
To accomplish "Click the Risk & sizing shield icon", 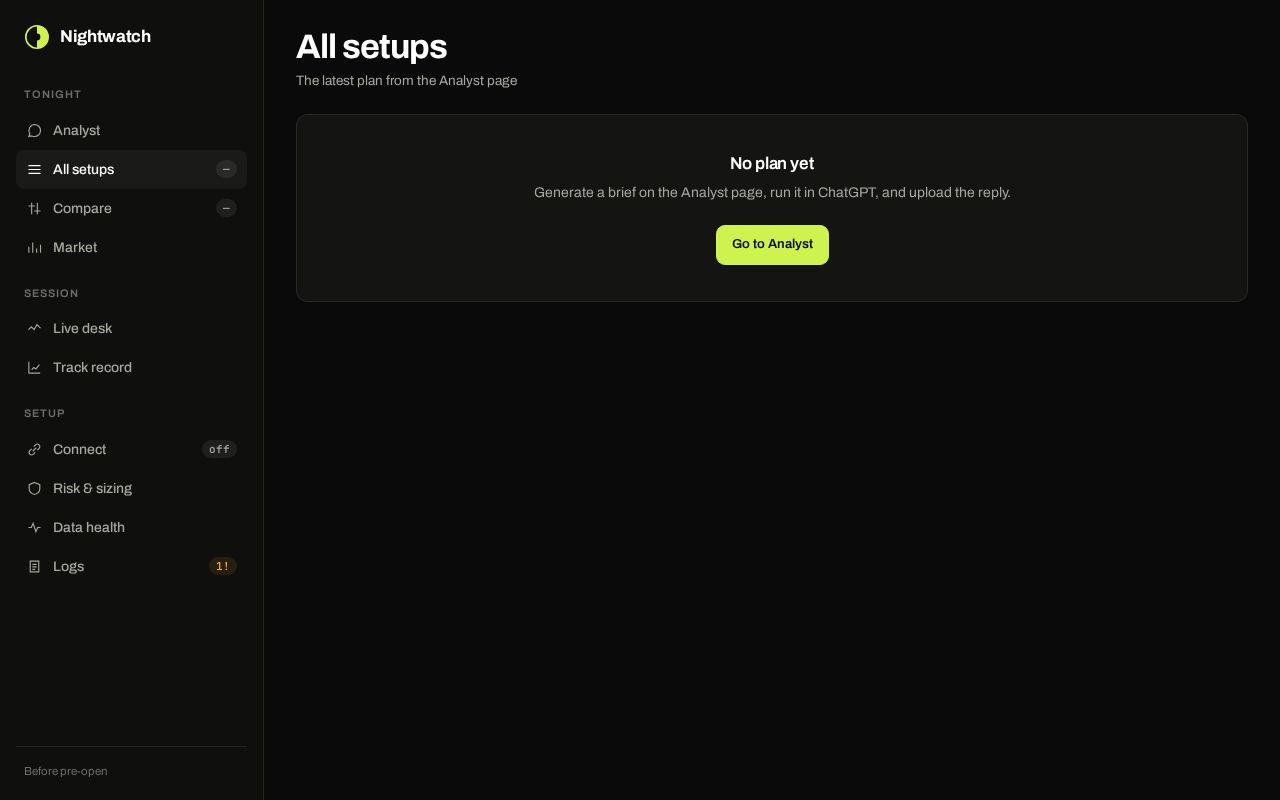I will coord(34,489).
